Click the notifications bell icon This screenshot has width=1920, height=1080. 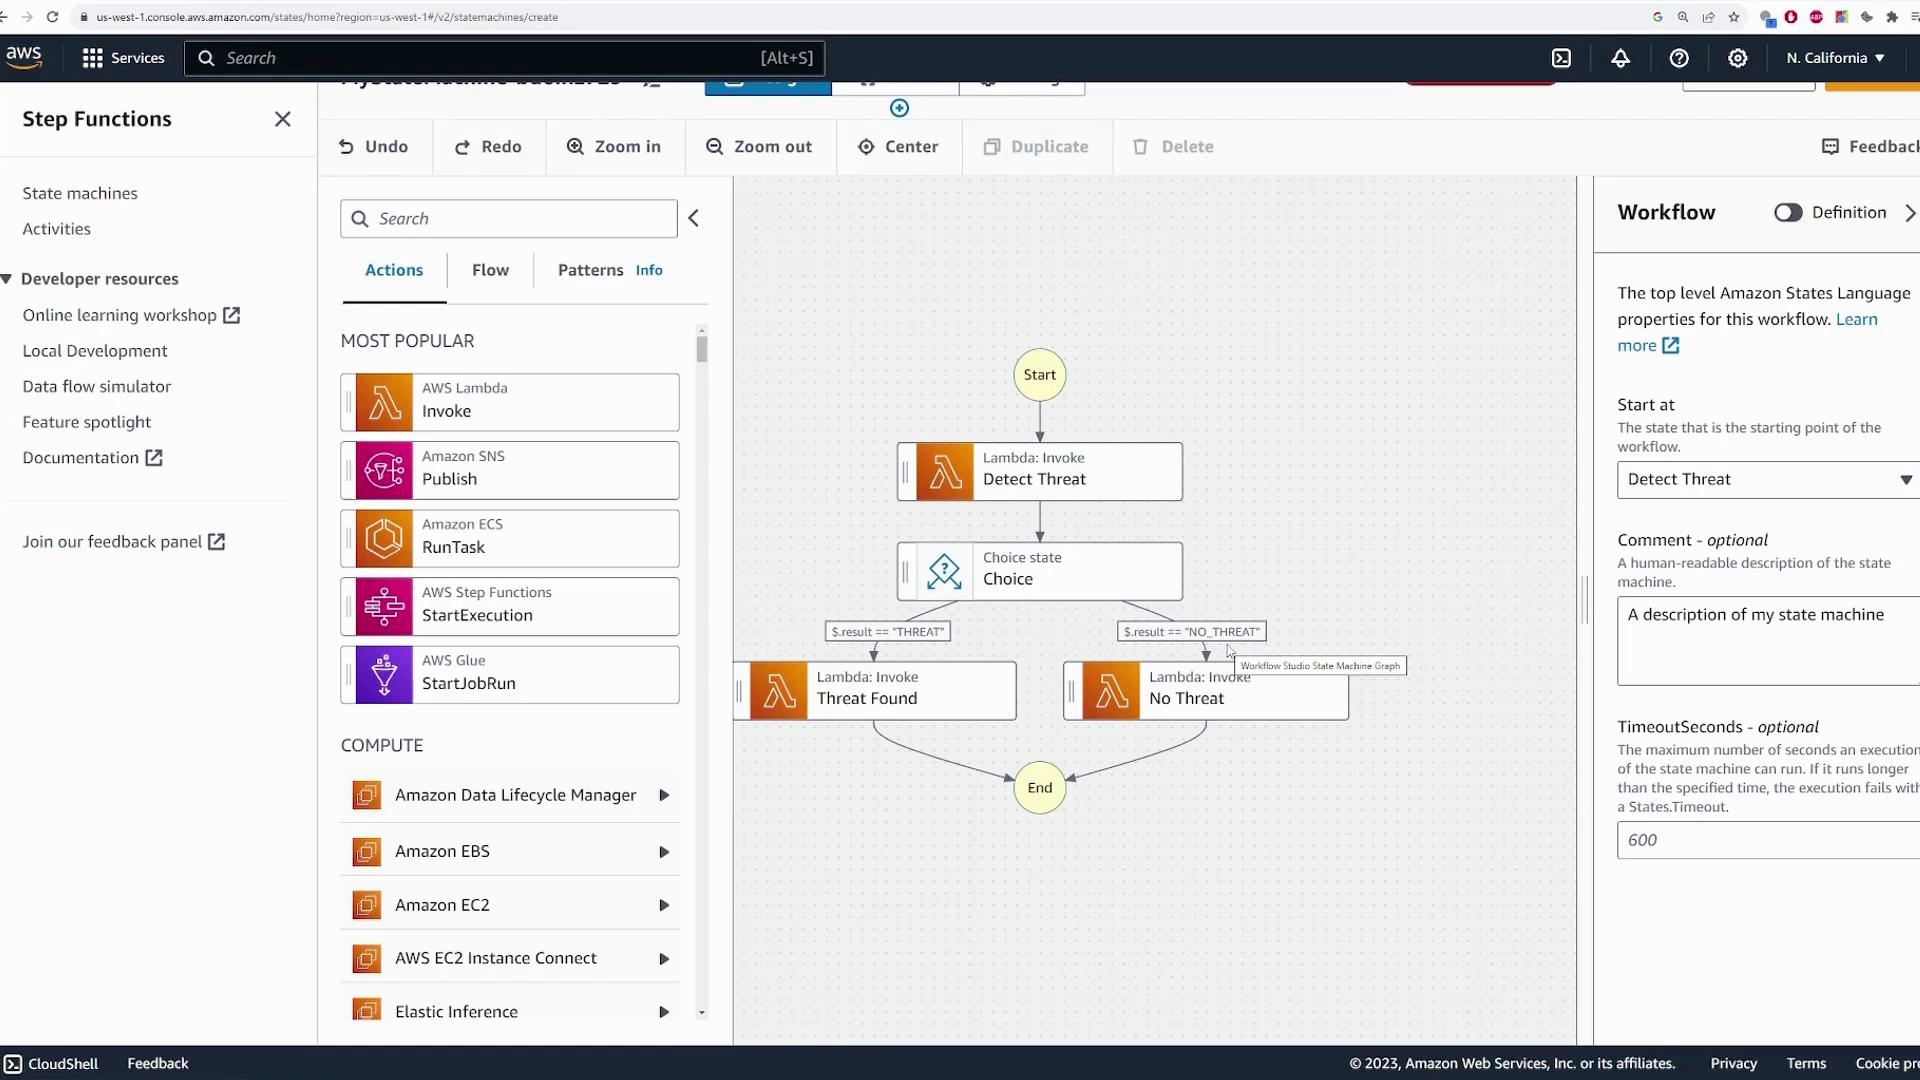(x=1620, y=58)
